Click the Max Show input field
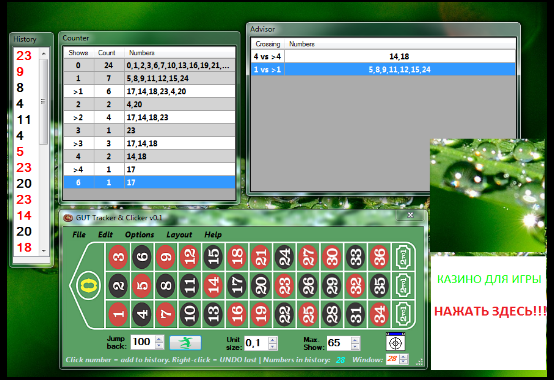This screenshot has height=380, width=554. [x=338, y=343]
